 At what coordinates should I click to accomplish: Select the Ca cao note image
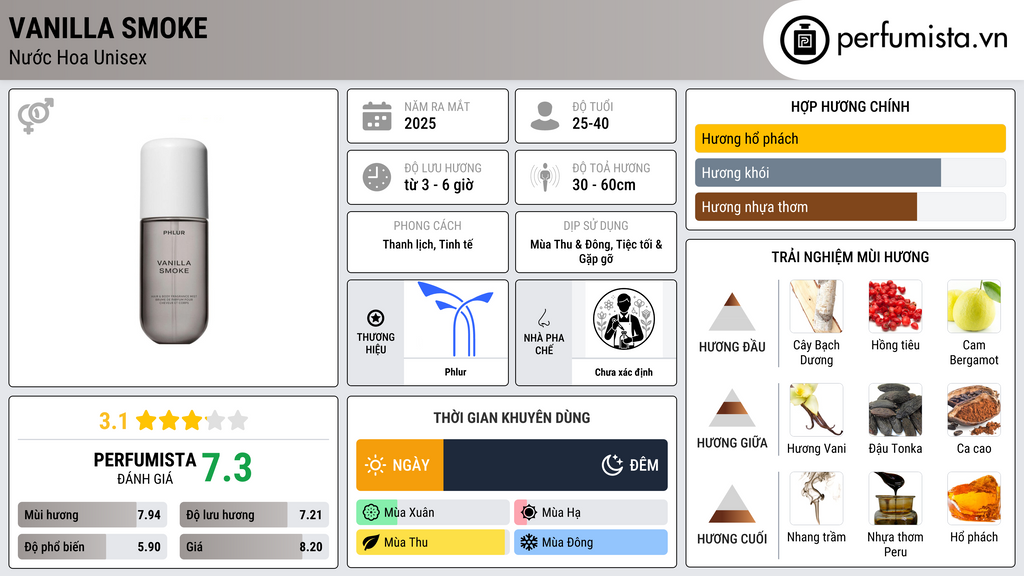[x=974, y=409]
